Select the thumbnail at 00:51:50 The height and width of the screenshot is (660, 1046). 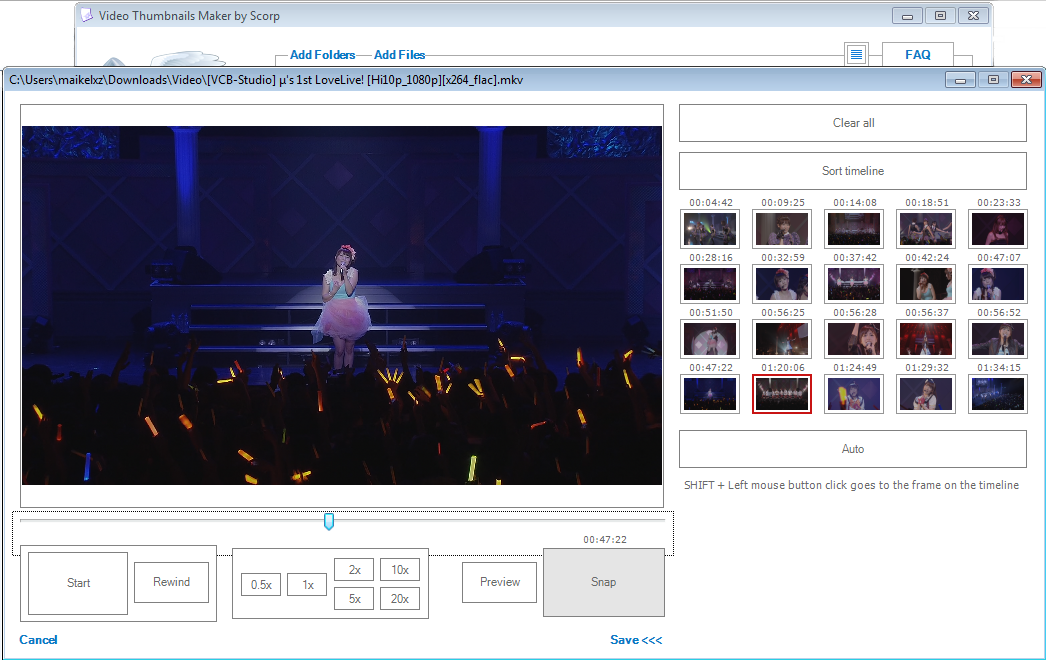[x=710, y=339]
